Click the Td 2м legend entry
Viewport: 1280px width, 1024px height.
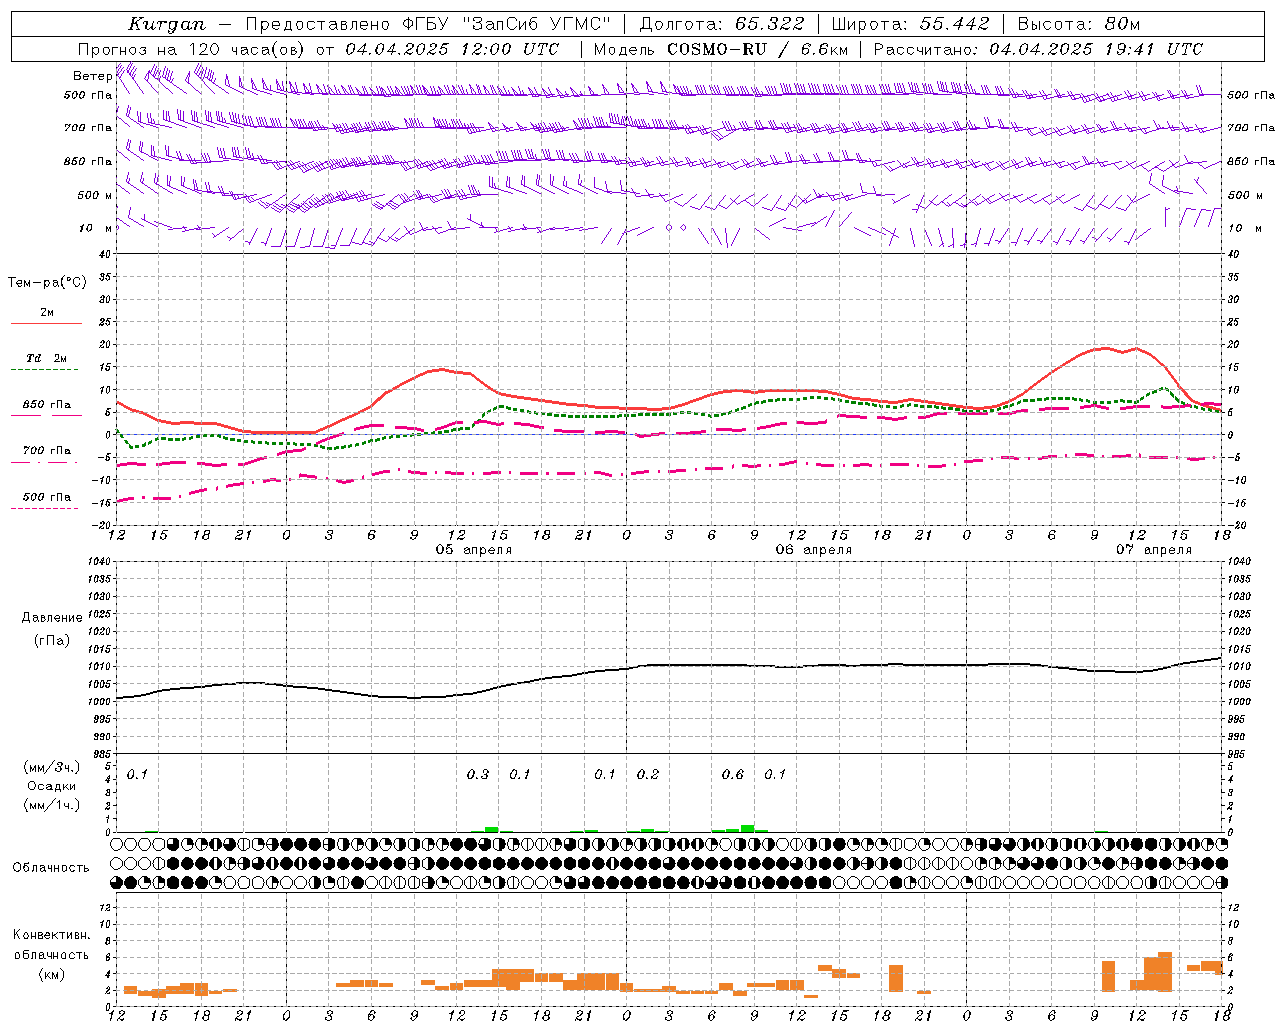tap(46, 358)
